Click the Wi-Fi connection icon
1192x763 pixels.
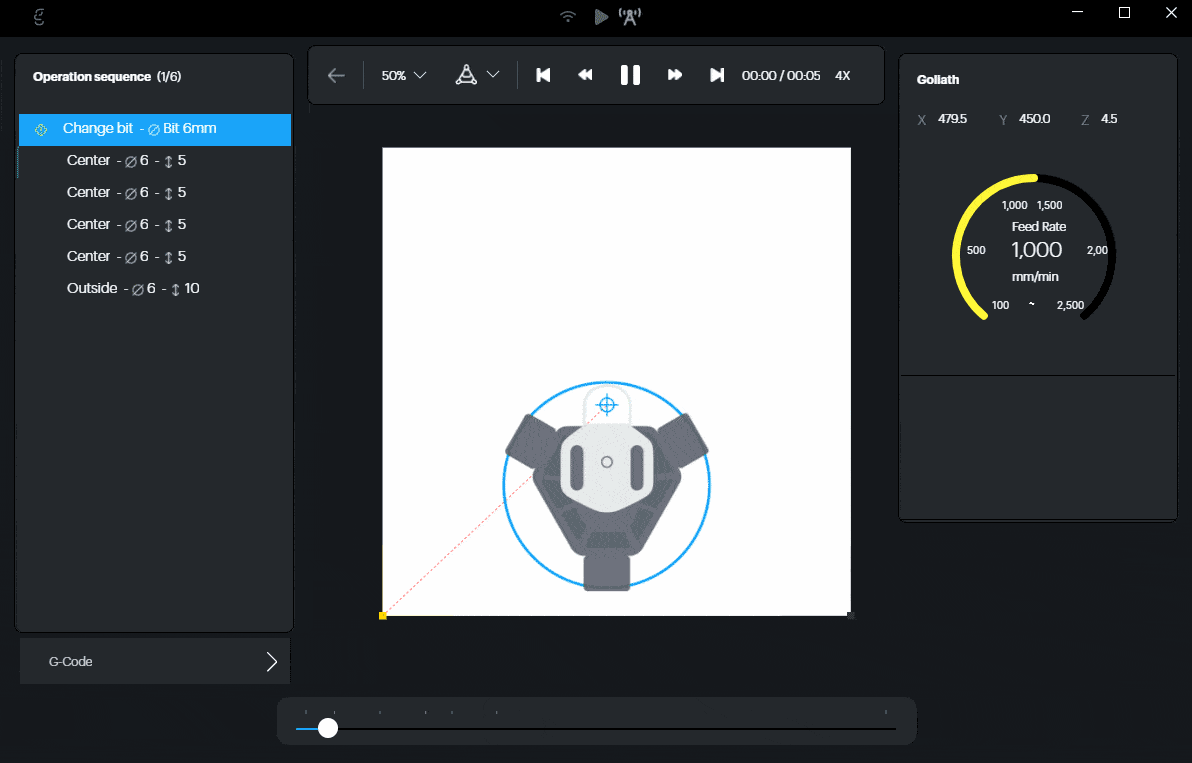pyautogui.click(x=568, y=16)
